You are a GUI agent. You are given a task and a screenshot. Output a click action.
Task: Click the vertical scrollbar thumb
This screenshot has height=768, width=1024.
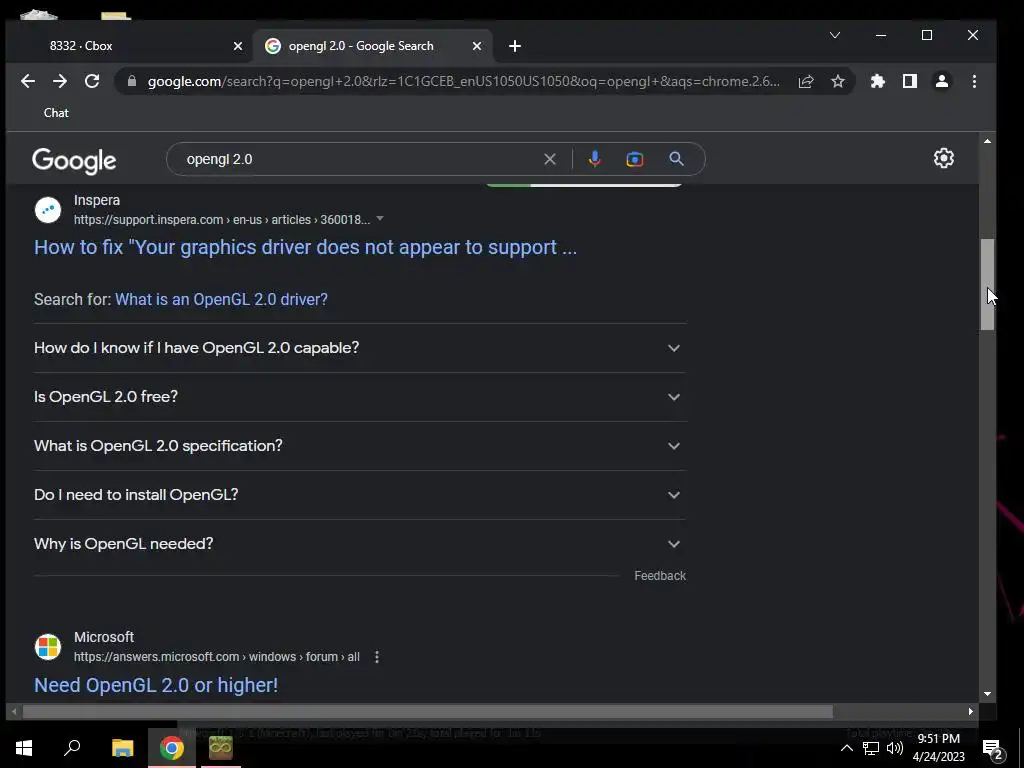pyautogui.click(x=987, y=284)
